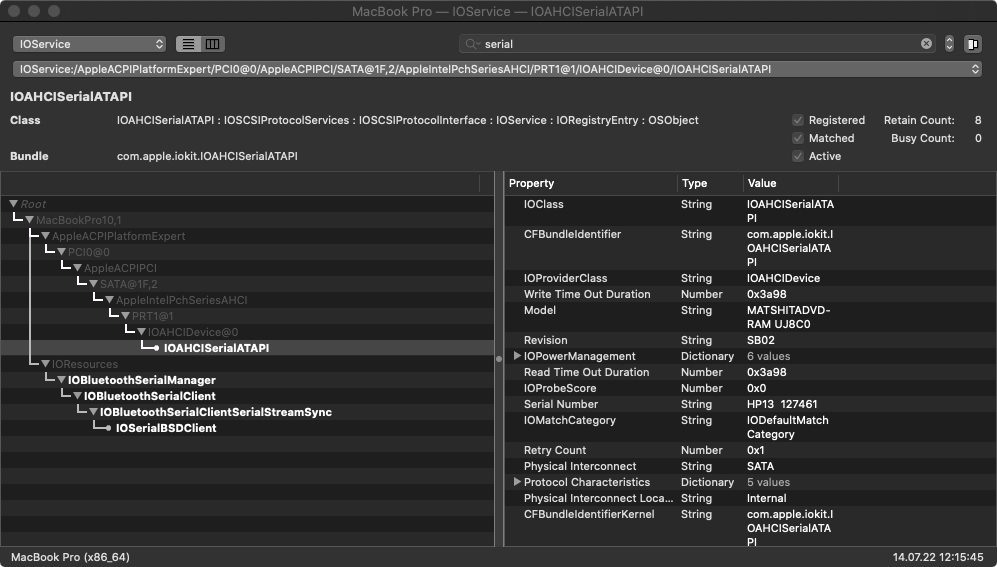The width and height of the screenshot is (997, 567).
Task: Collapse the PRT1@1 disclosure triangle
Action: (125, 315)
